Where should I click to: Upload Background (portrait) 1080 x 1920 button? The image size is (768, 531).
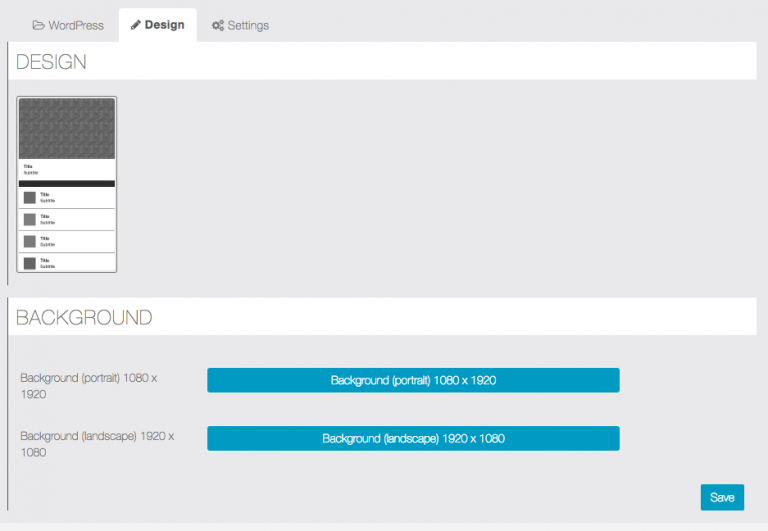click(x=413, y=380)
